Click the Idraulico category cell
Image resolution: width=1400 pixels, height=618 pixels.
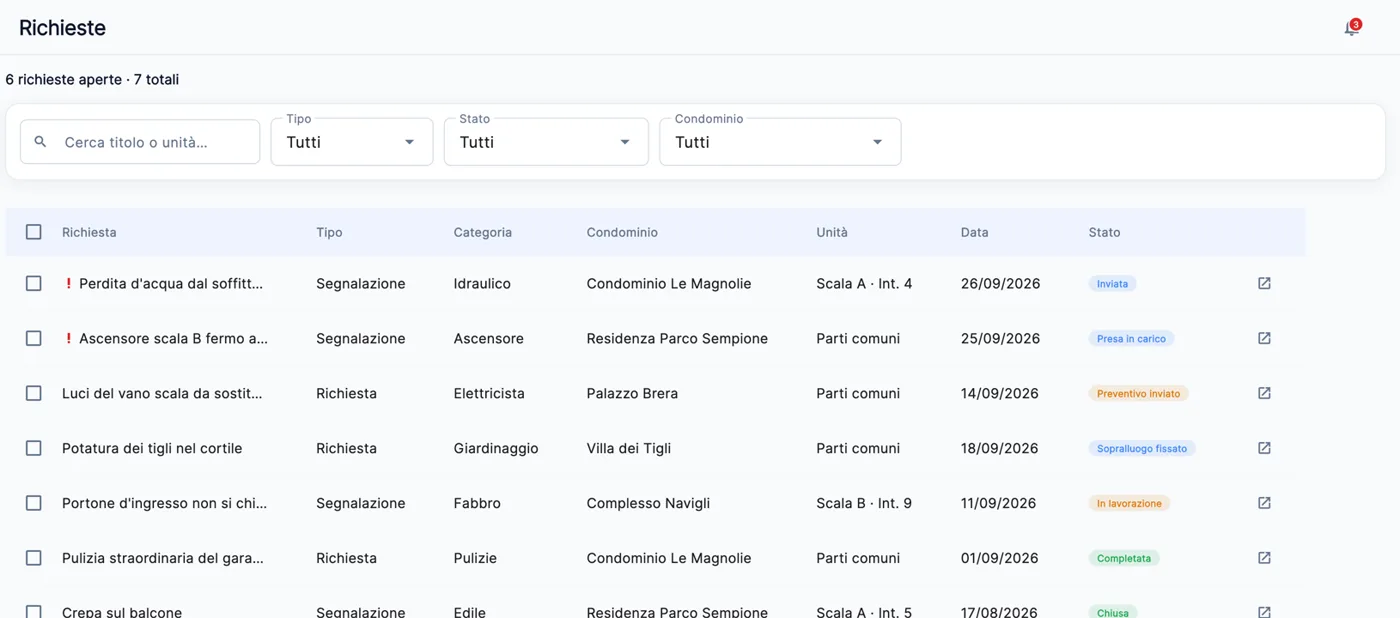tap(482, 283)
